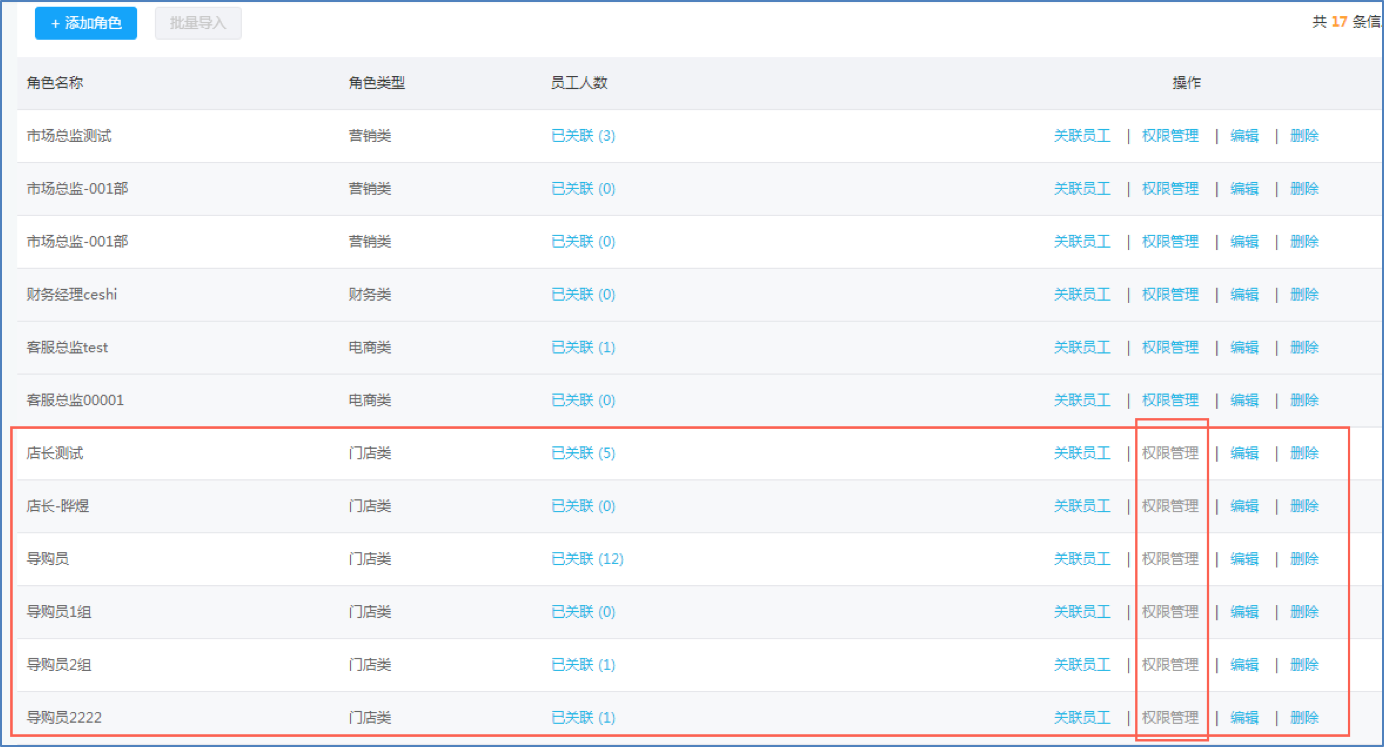Viewport: 1384px width, 747px height.
Task: Select the role name 导购员1组
Action: pos(59,613)
